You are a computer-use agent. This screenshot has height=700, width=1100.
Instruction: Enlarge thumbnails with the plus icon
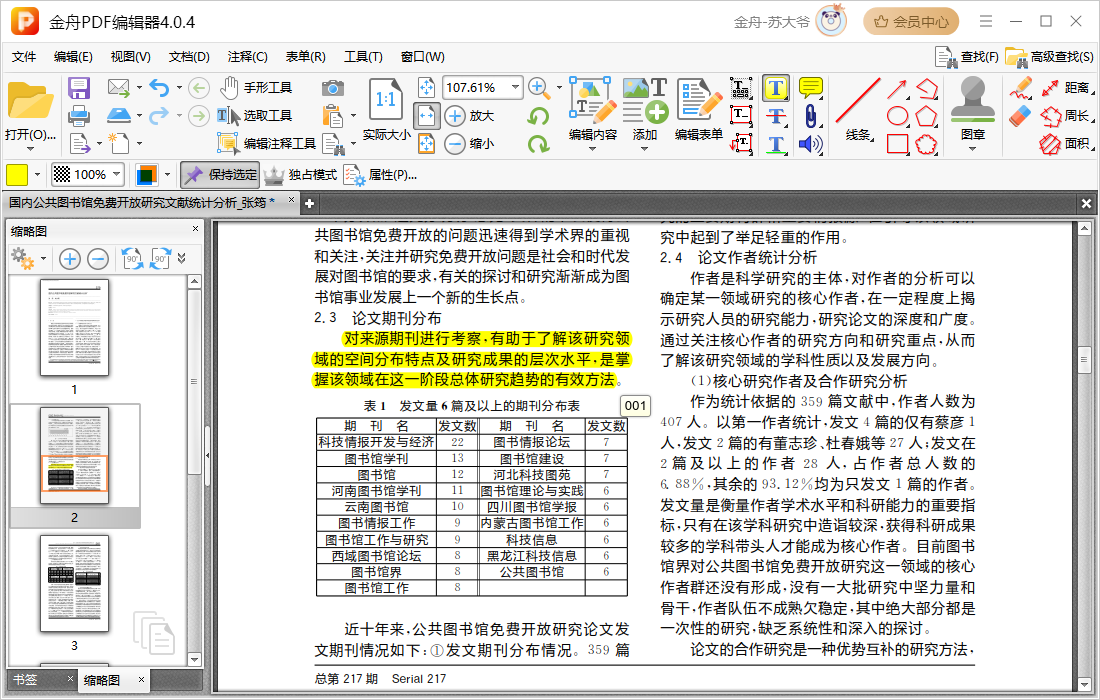(x=69, y=259)
